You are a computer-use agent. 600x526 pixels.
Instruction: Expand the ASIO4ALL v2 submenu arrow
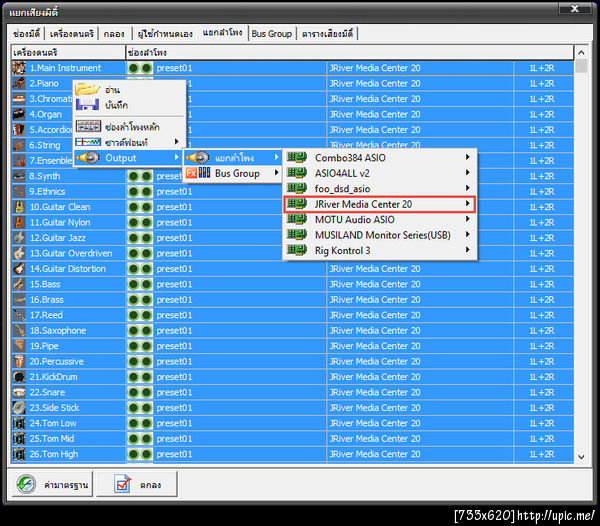tap(468, 173)
